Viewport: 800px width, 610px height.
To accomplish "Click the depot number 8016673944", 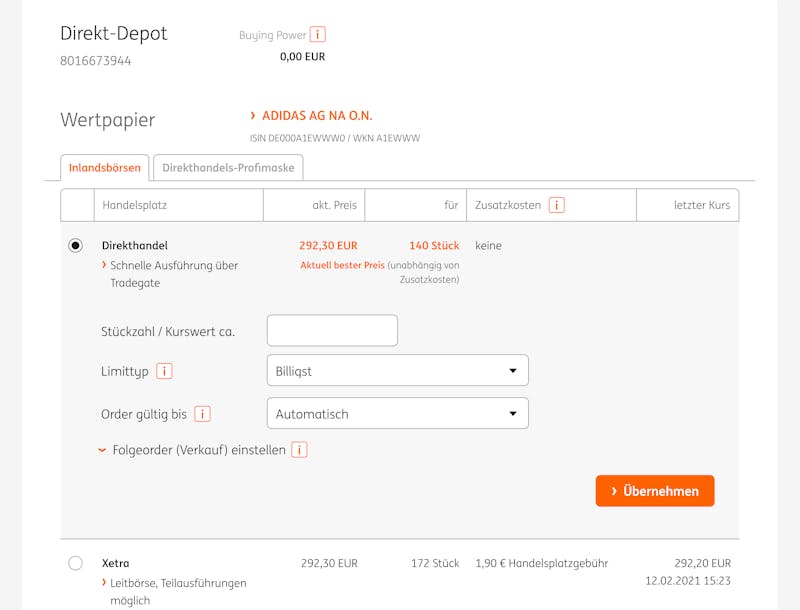I will coord(96,61).
